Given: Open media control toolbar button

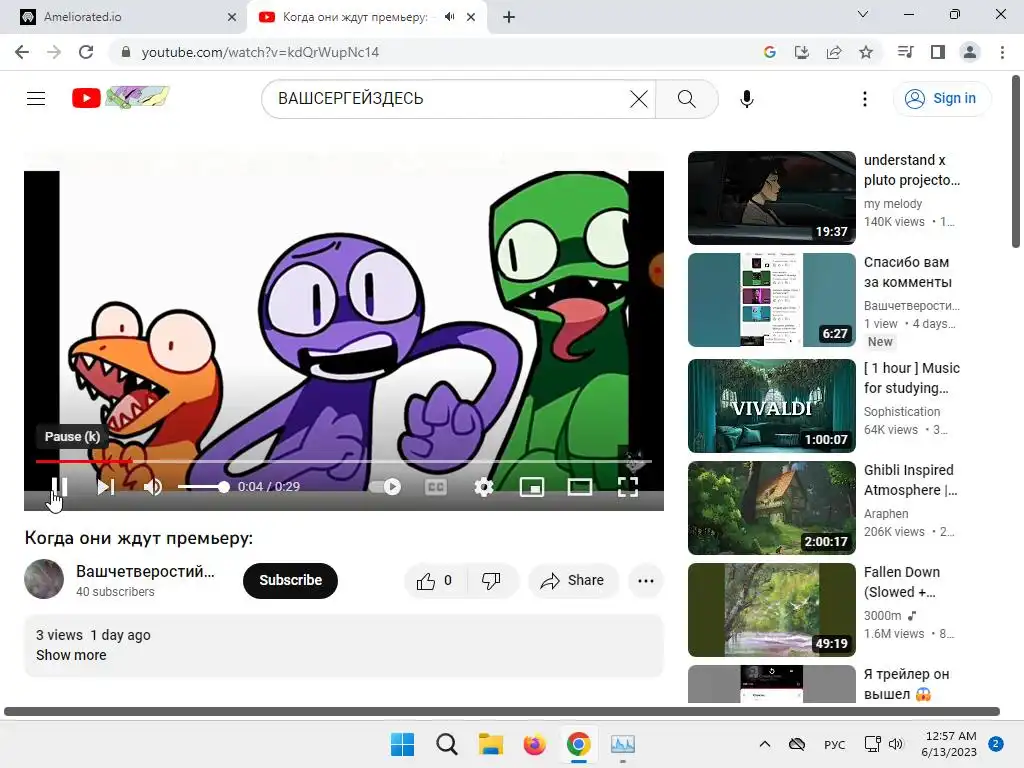Looking at the screenshot, I should [x=905, y=52].
